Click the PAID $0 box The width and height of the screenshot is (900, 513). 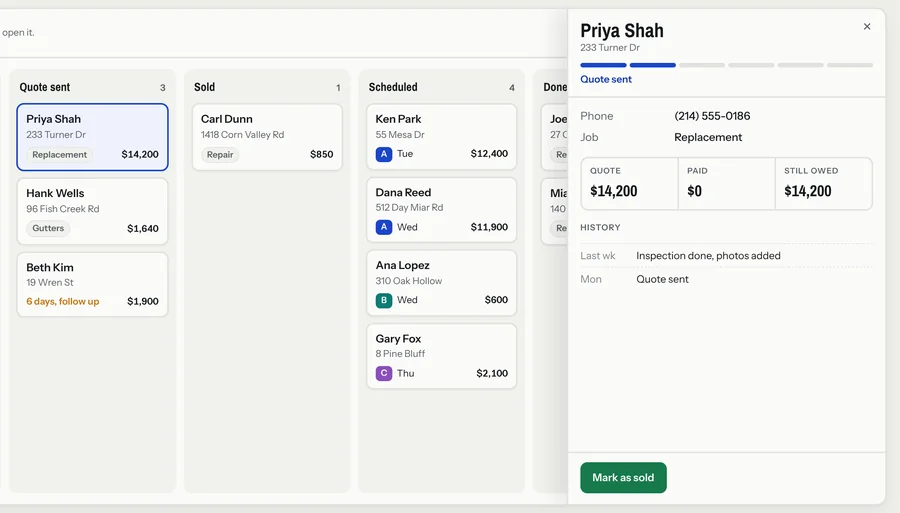[727, 184]
